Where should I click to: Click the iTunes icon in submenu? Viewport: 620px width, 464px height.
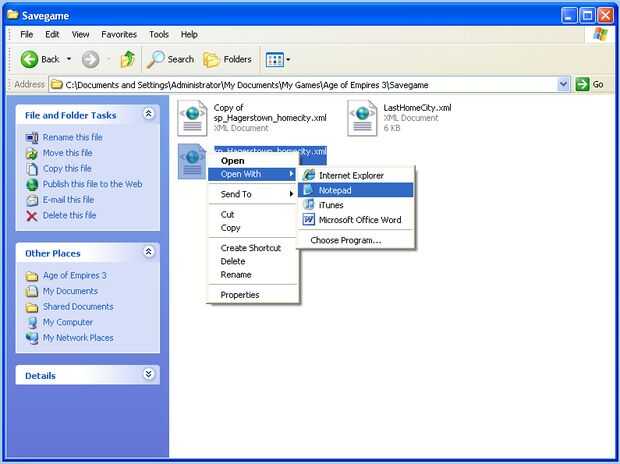coord(309,205)
